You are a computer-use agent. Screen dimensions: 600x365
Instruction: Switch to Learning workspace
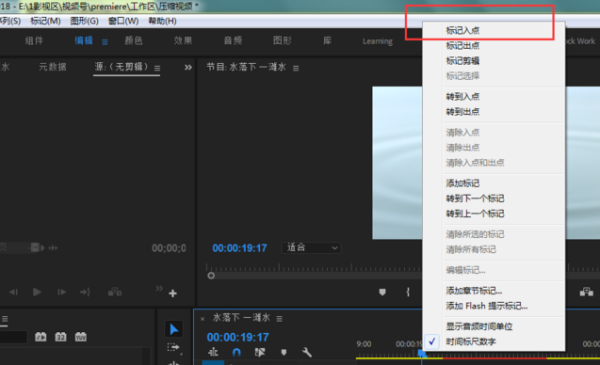pos(378,41)
